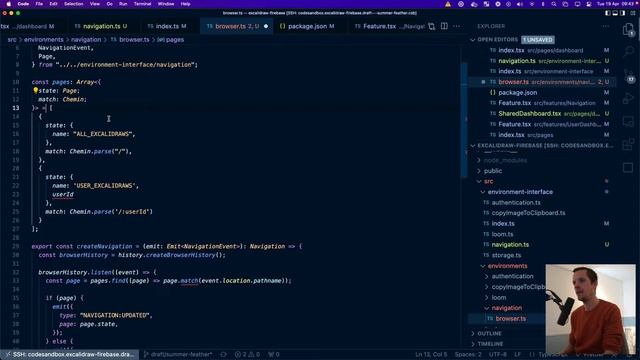Click the Synchronize Changes icon in status bar

pyautogui.click(x=223, y=354)
